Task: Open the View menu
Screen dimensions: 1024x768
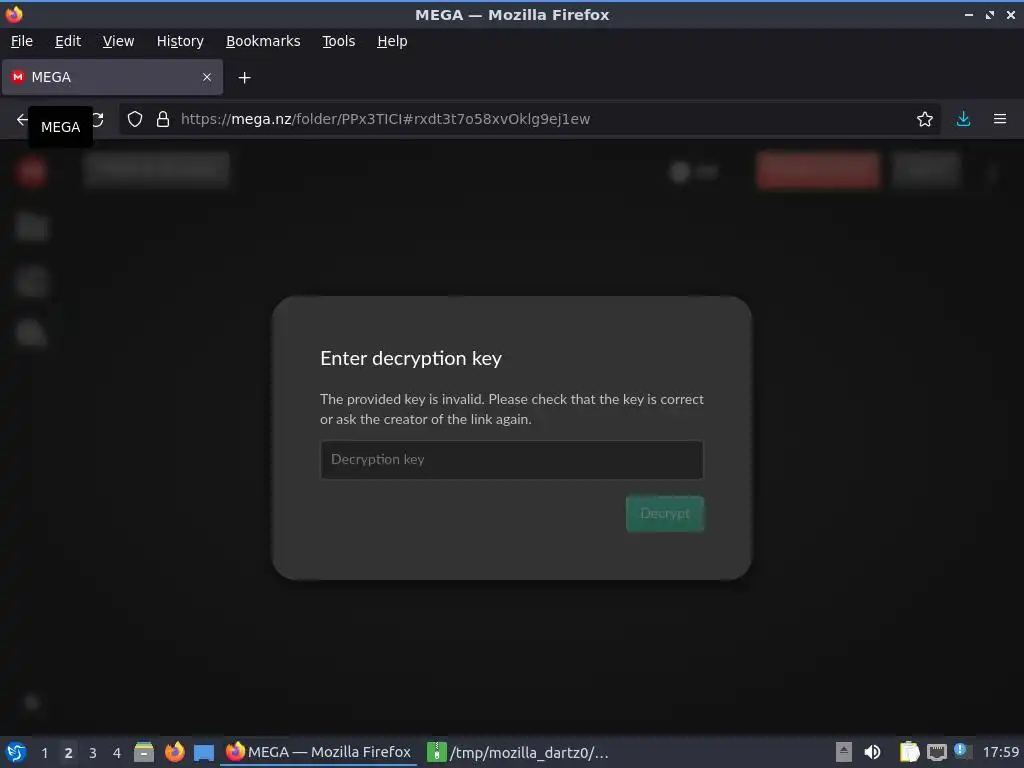Action: (x=118, y=41)
